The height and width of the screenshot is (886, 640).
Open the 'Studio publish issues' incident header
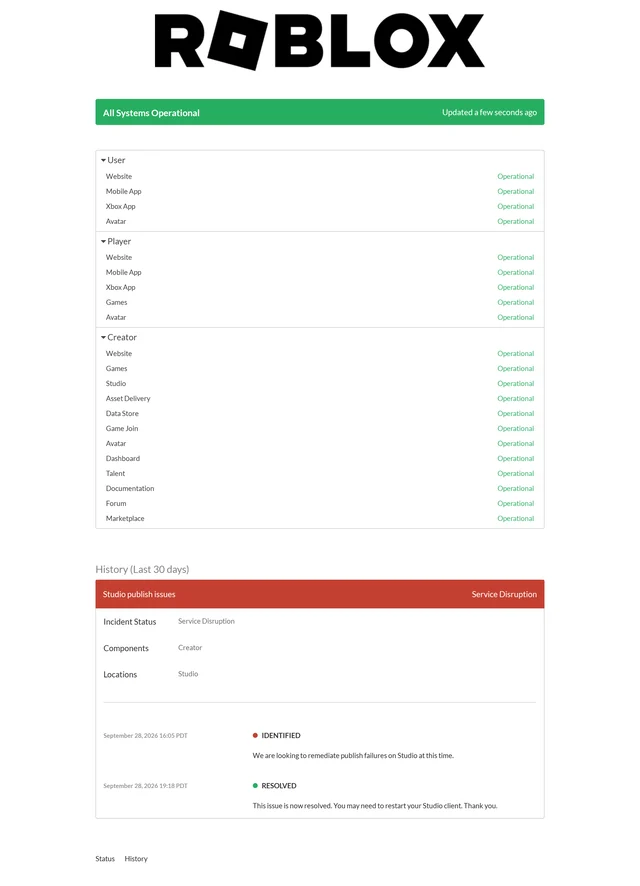[x=320, y=594]
